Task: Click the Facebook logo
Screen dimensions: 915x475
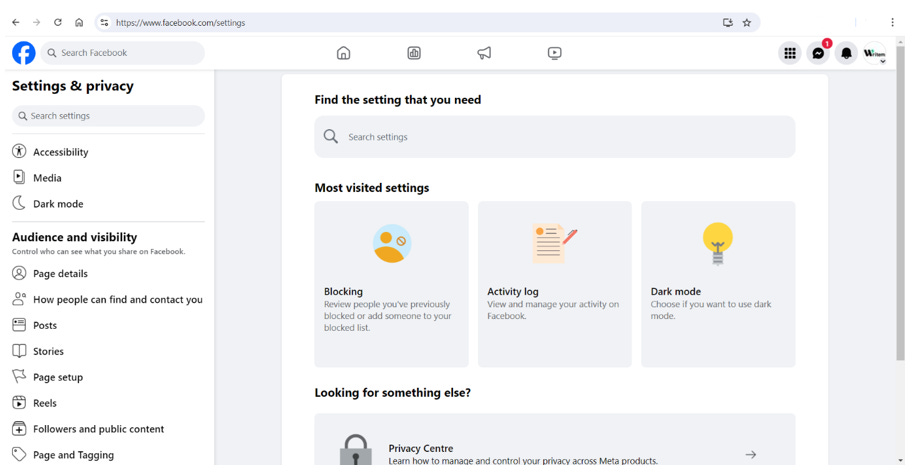Action: coord(24,53)
